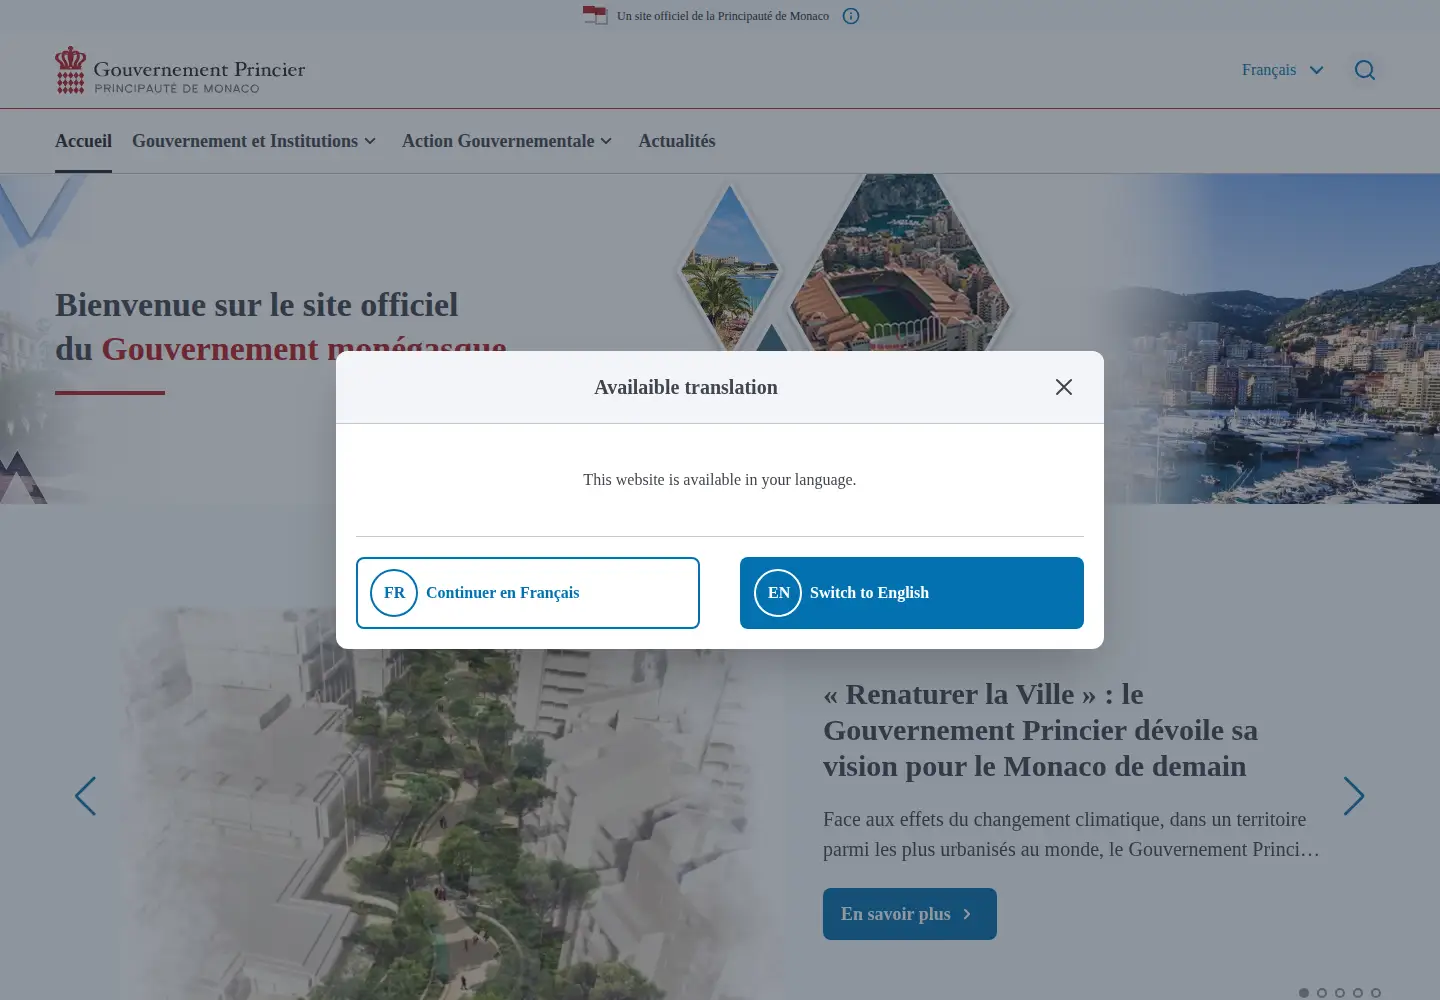The width and height of the screenshot is (1440, 1000).
Task: Click the Gouvernement Princier crown logo
Action: point(70,70)
